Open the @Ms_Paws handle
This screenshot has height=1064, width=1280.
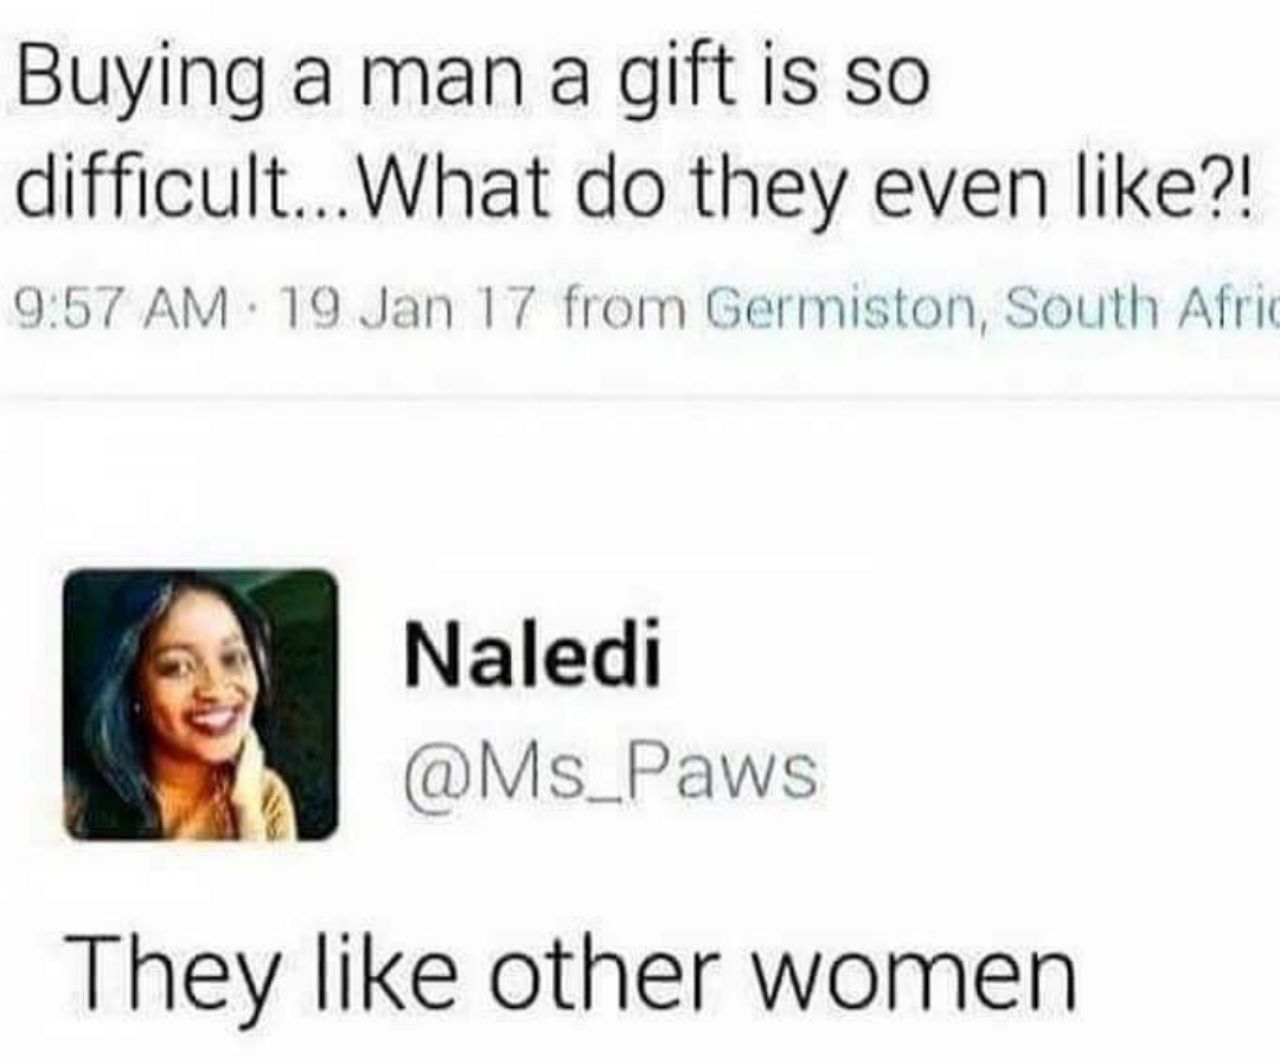coord(610,773)
